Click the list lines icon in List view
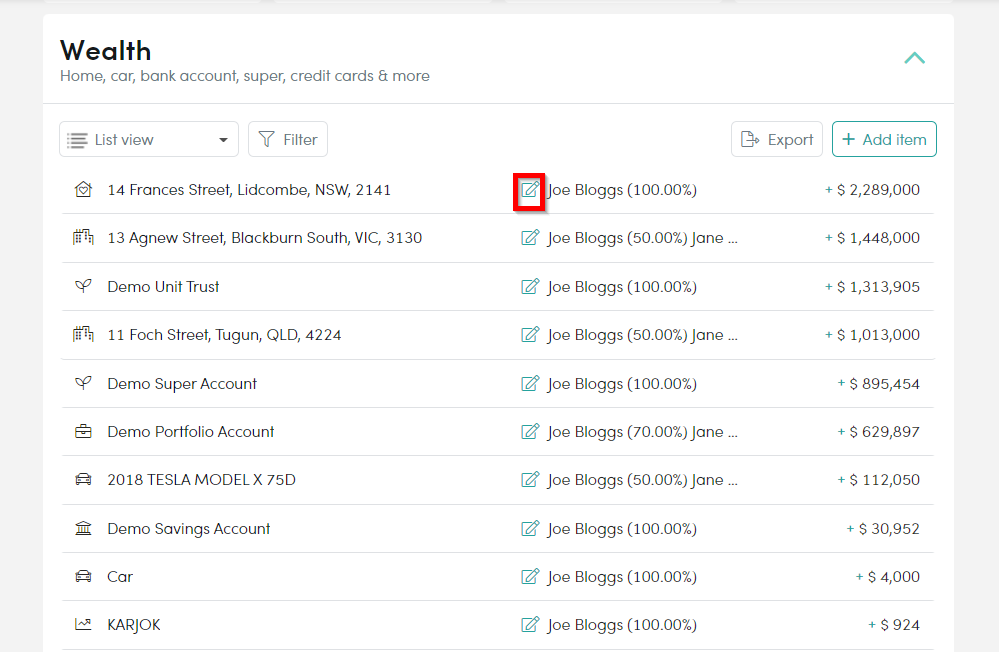 point(77,140)
